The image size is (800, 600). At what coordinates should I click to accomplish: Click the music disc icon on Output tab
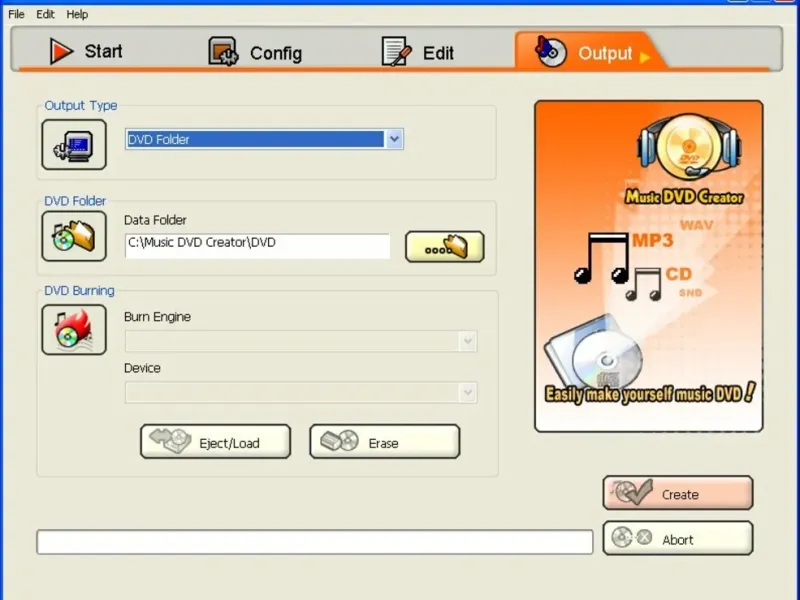point(551,51)
